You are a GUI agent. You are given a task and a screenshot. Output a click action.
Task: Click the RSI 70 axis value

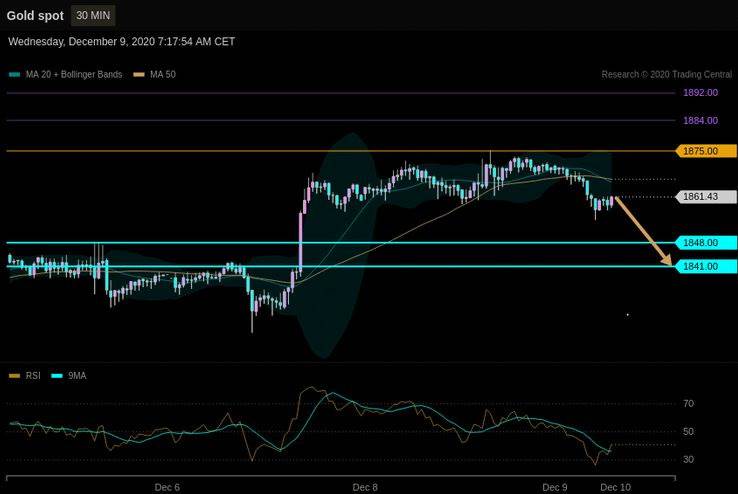pos(688,404)
